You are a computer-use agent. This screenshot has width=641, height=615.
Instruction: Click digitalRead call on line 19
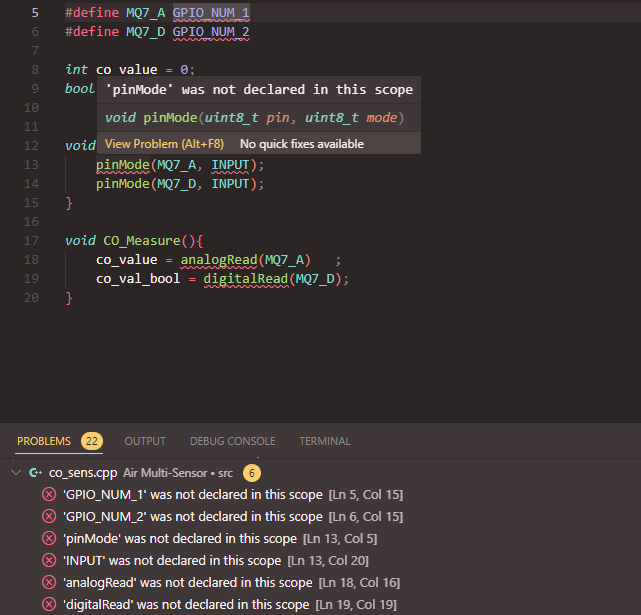(246, 279)
